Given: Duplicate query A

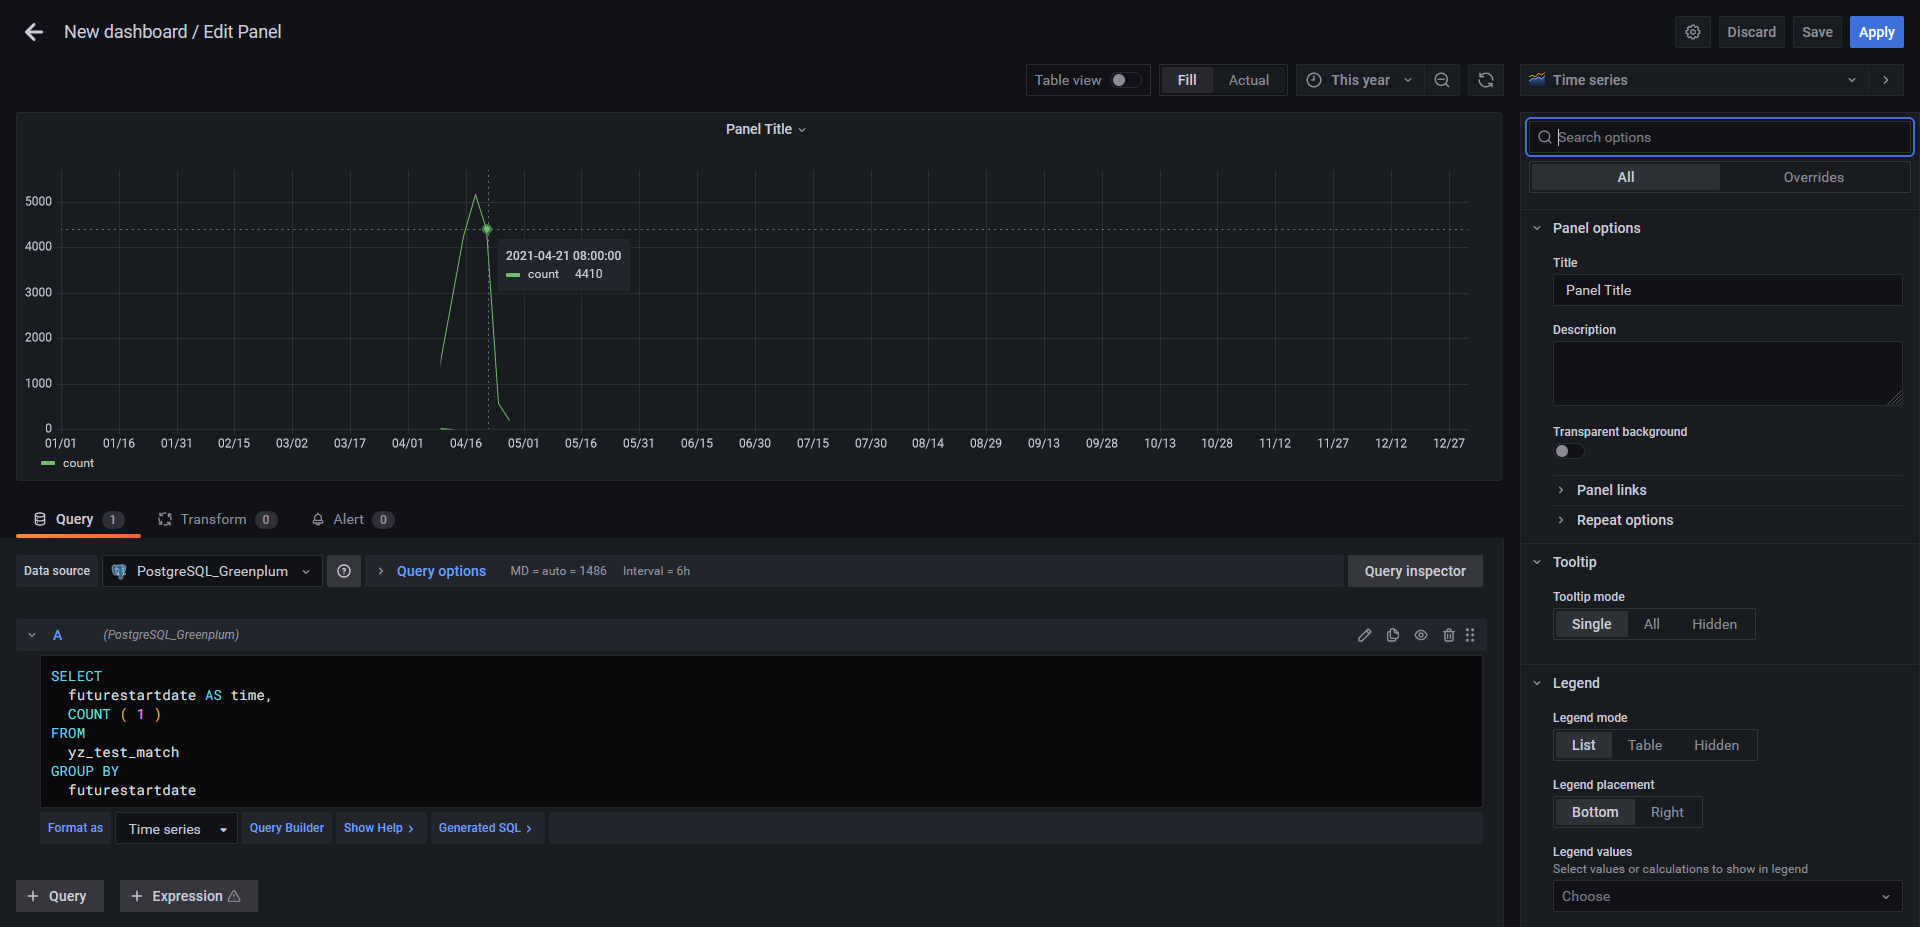Looking at the screenshot, I should pos(1392,635).
